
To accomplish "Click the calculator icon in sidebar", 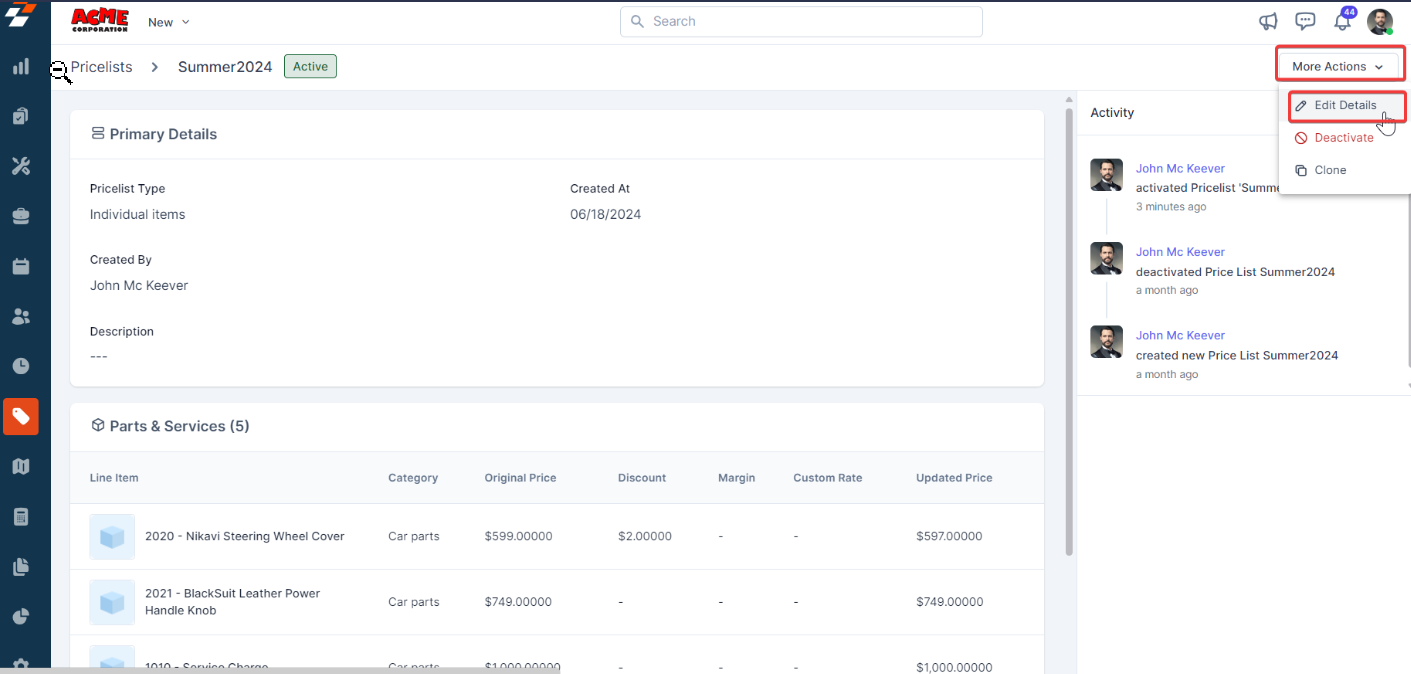I will pos(20,517).
